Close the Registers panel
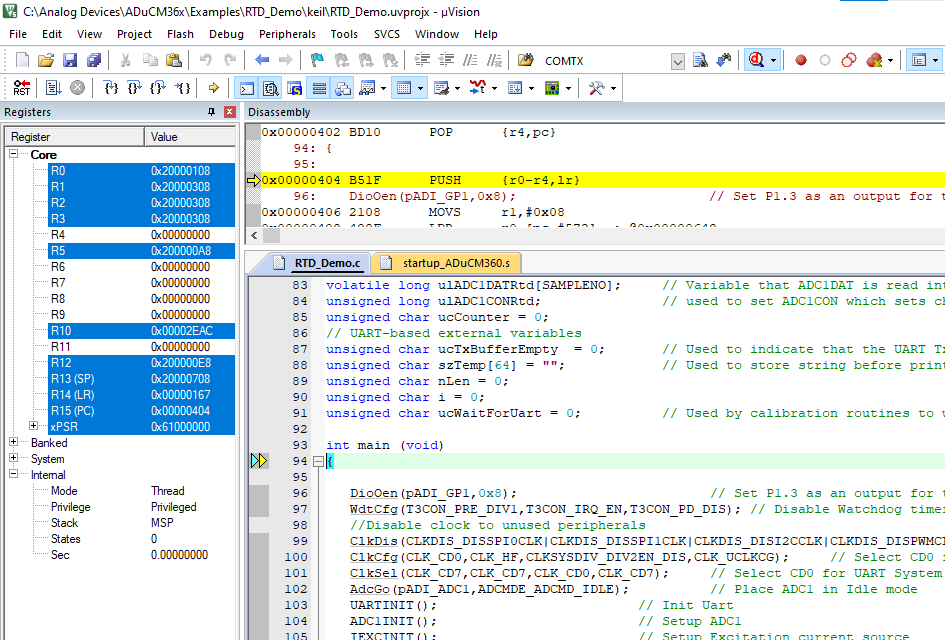Image resolution: width=945 pixels, height=640 pixels. coord(229,111)
